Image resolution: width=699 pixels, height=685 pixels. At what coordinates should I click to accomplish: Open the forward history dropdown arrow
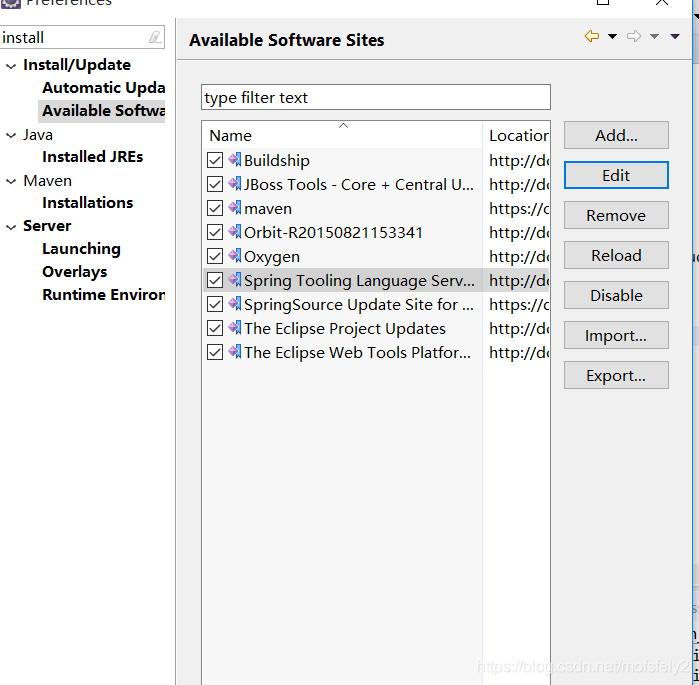654,37
